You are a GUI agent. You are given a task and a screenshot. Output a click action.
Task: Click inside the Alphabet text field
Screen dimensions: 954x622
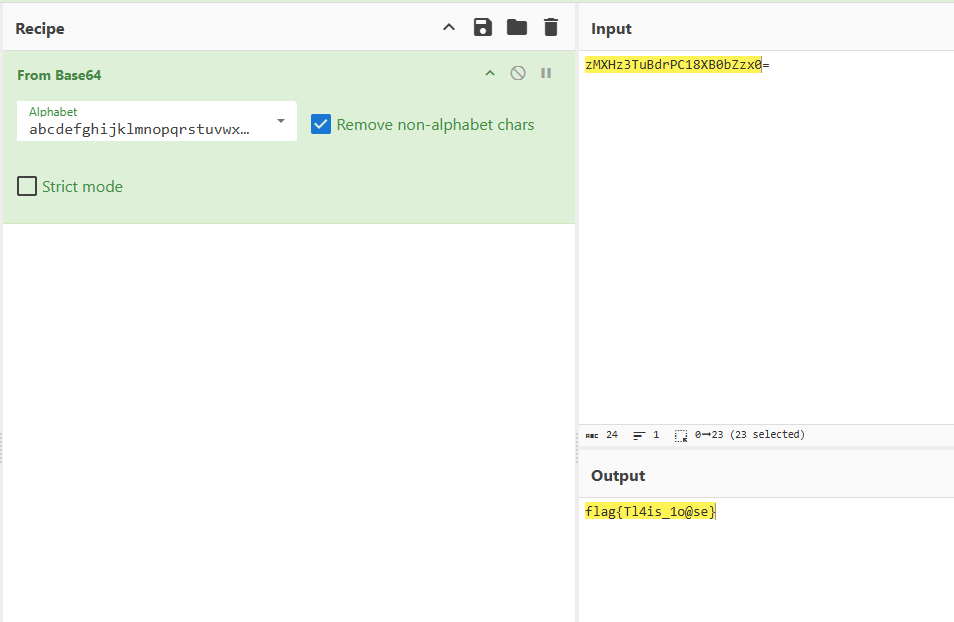pyautogui.click(x=140, y=129)
